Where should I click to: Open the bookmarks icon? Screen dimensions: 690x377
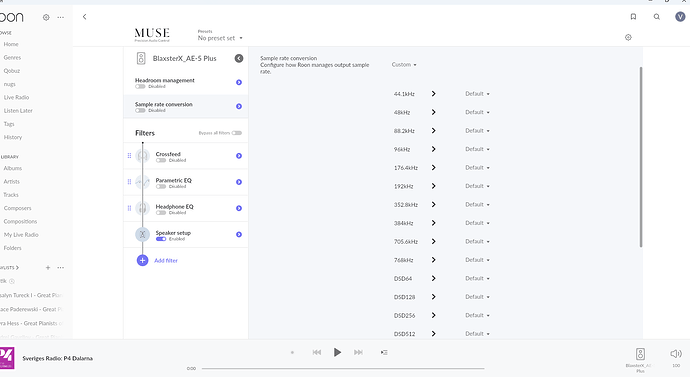pos(633,17)
